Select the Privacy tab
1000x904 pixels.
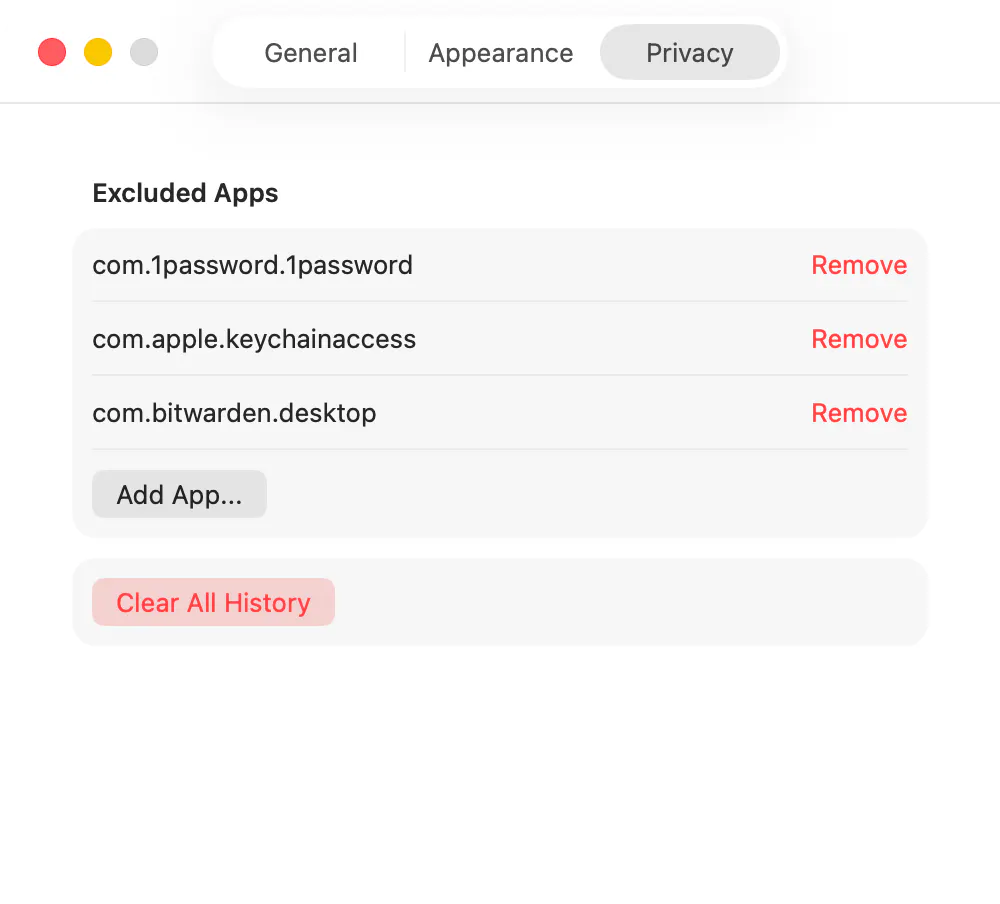(x=689, y=53)
